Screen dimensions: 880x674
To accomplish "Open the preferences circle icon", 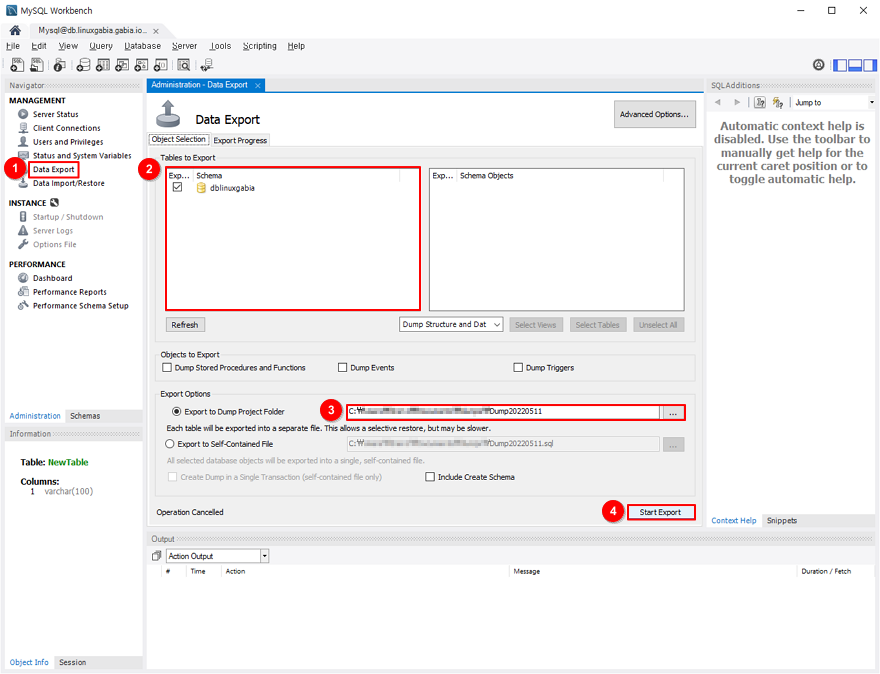I will coord(819,65).
